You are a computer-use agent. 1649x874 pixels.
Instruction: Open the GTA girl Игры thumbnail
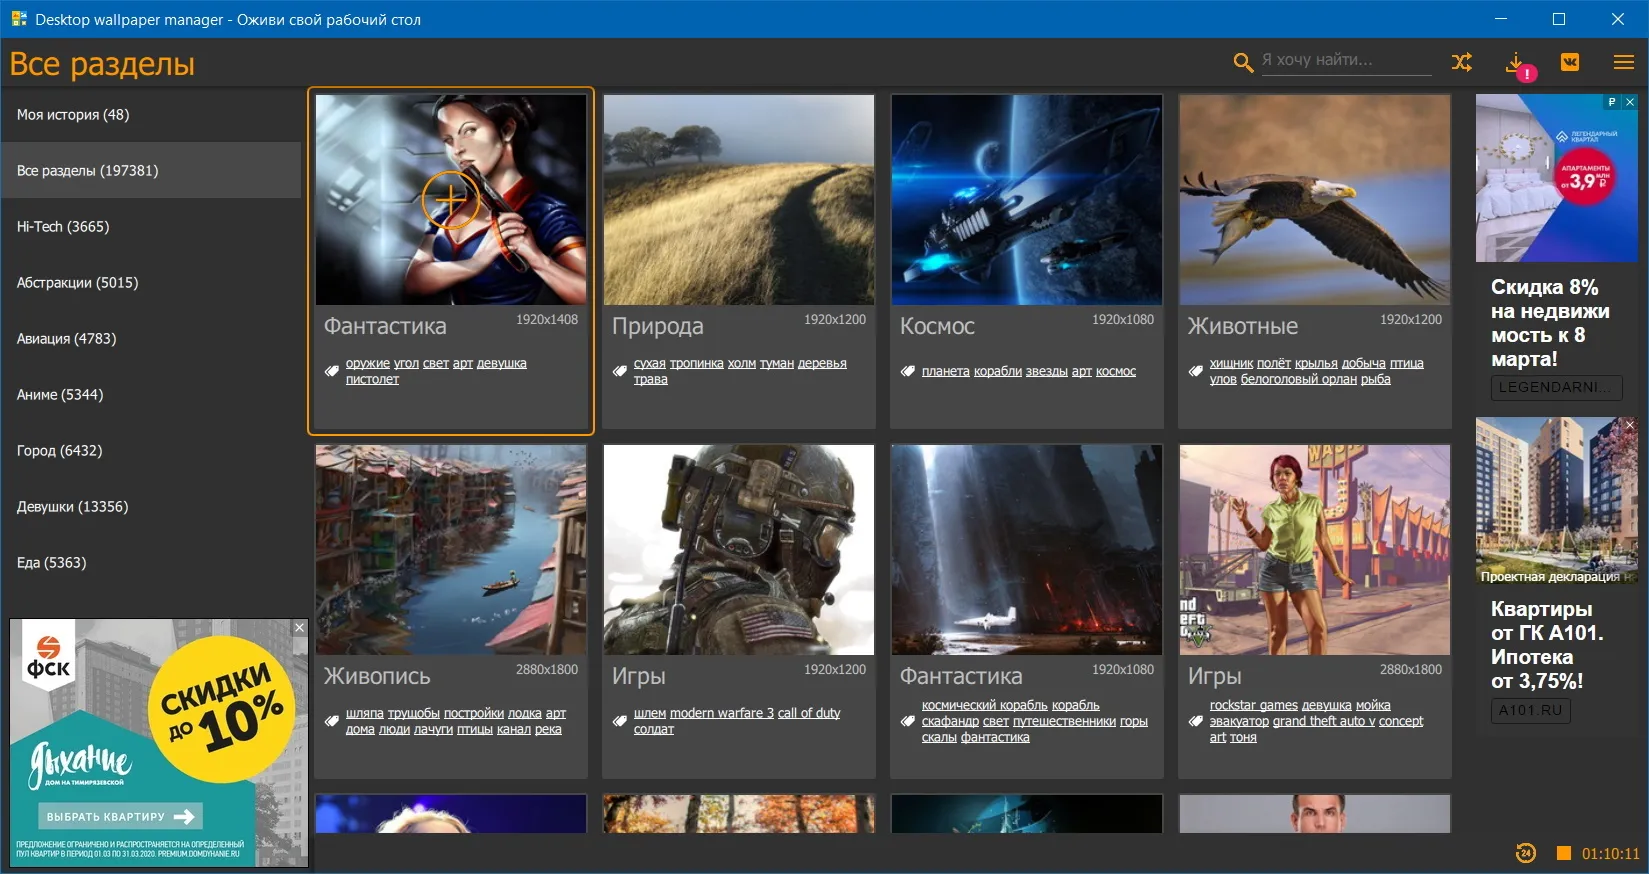(1315, 550)
